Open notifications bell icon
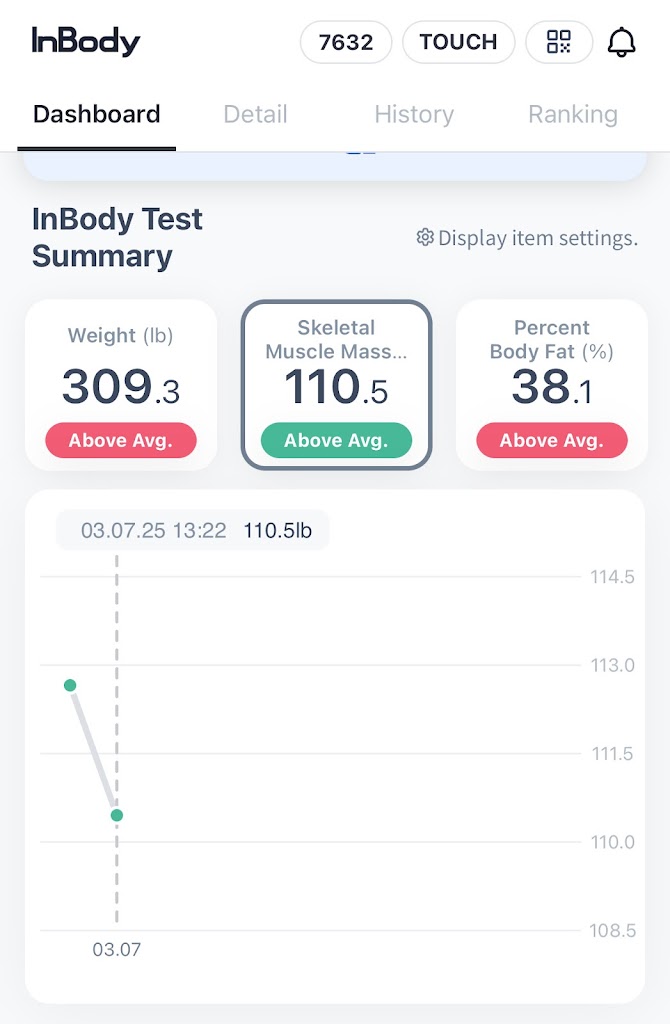Image resolution: width=670 pixels, height=1024 pixels. 622,42
